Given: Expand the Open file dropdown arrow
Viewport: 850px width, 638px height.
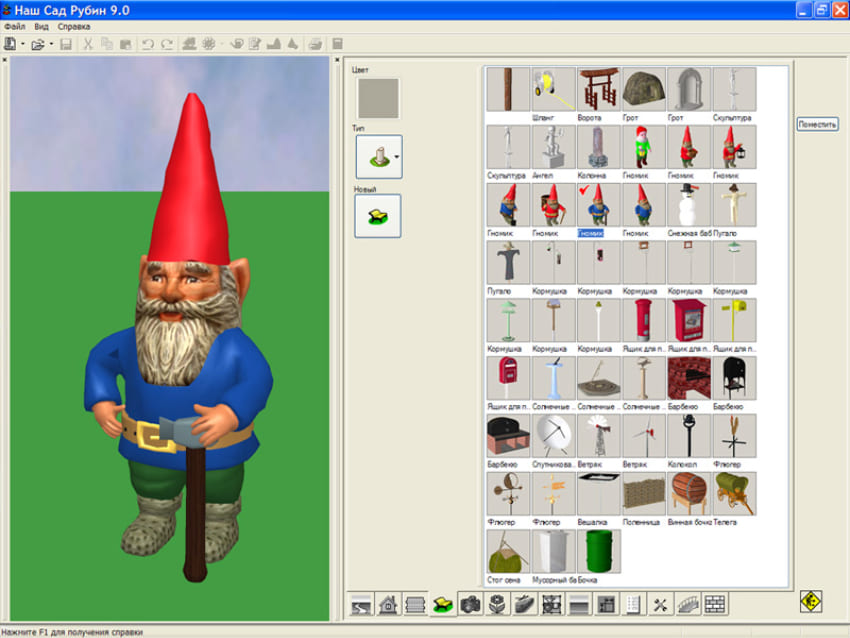Looking at the screenshot, I should tap(51, 44).
